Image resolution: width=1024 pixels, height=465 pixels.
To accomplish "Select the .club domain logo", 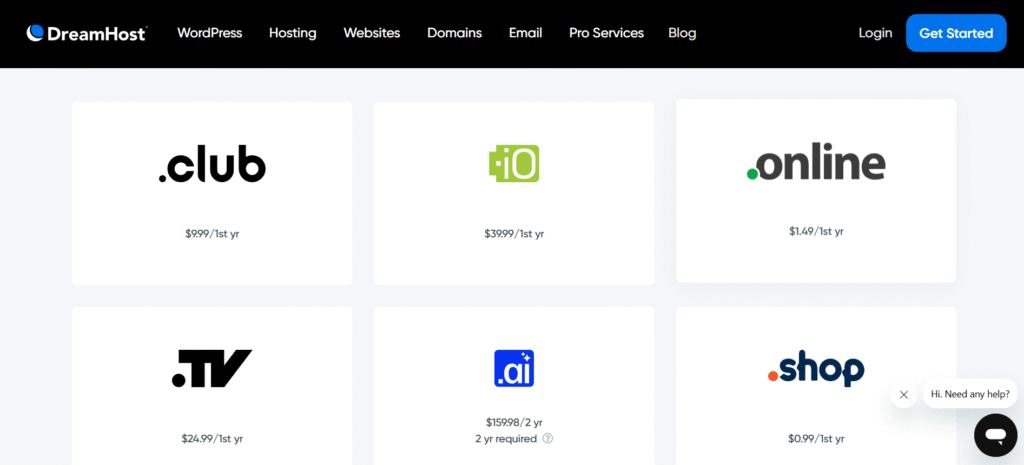I will 212,165.
